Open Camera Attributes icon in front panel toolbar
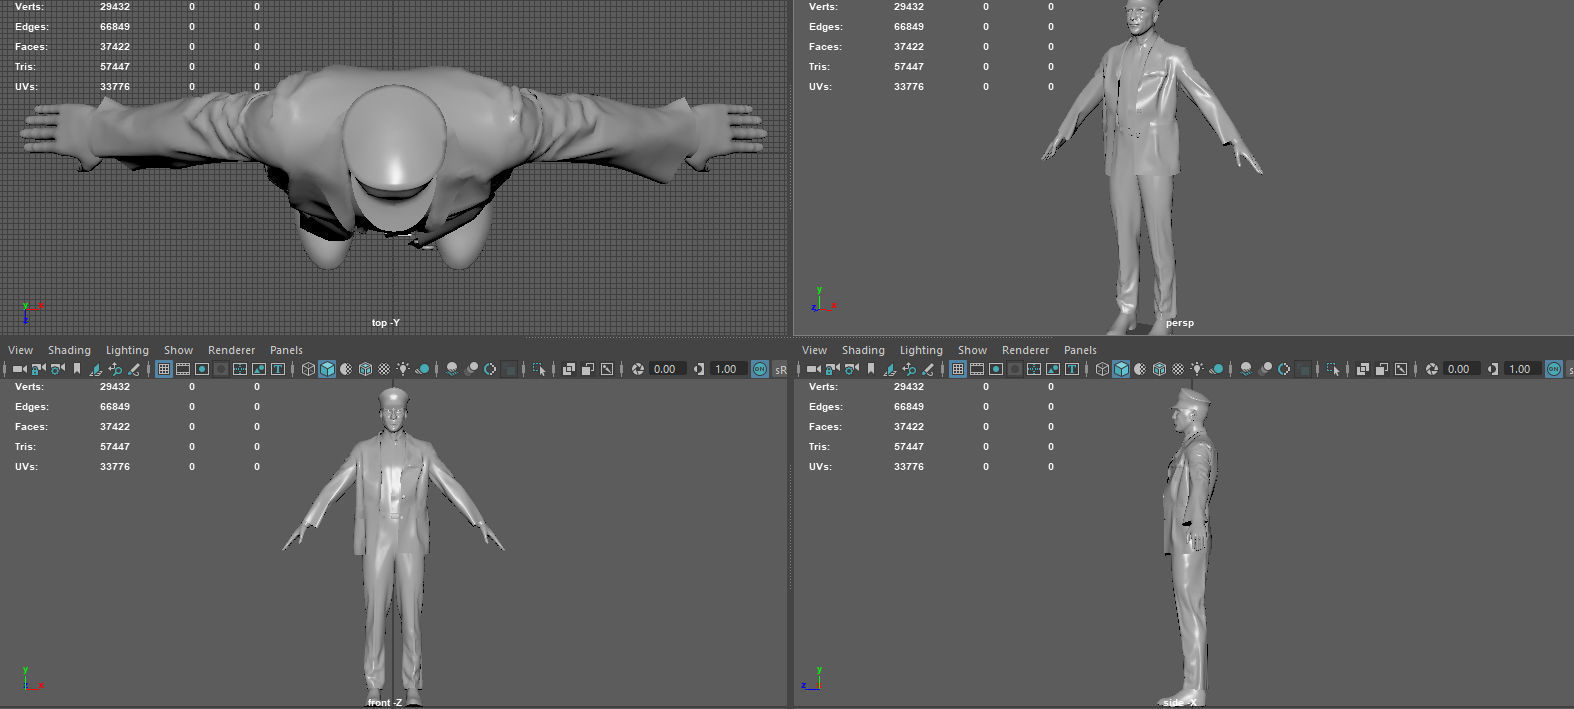Image resolution: width=1574 pixels, height=709 pixels. pyautogui.click(x=57, y=369)
